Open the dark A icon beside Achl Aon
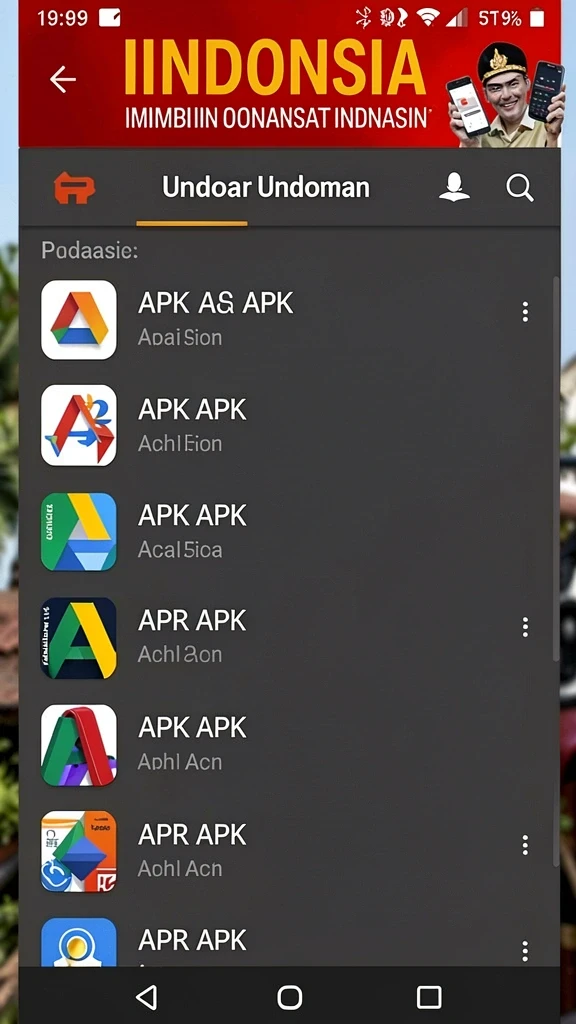Screen dimensions: 576x1024 [x=79, y=639]
